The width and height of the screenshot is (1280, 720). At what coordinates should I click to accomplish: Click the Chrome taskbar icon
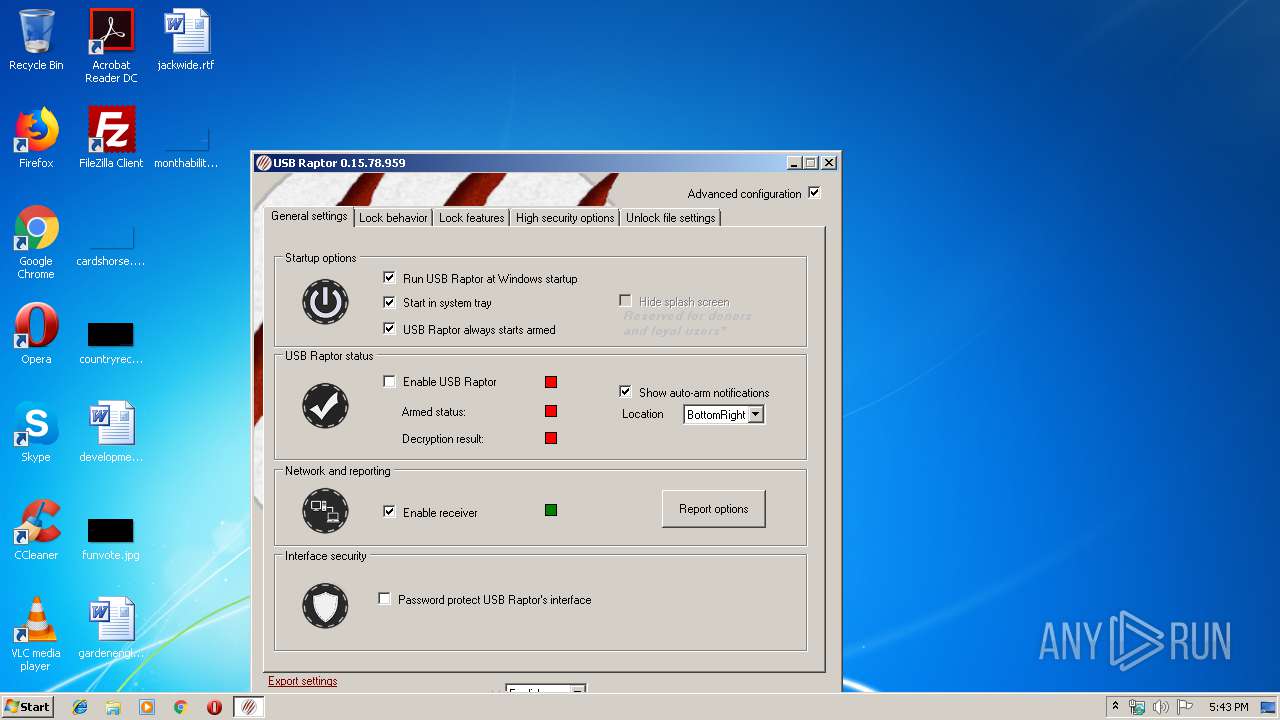(x=180, y=707)
